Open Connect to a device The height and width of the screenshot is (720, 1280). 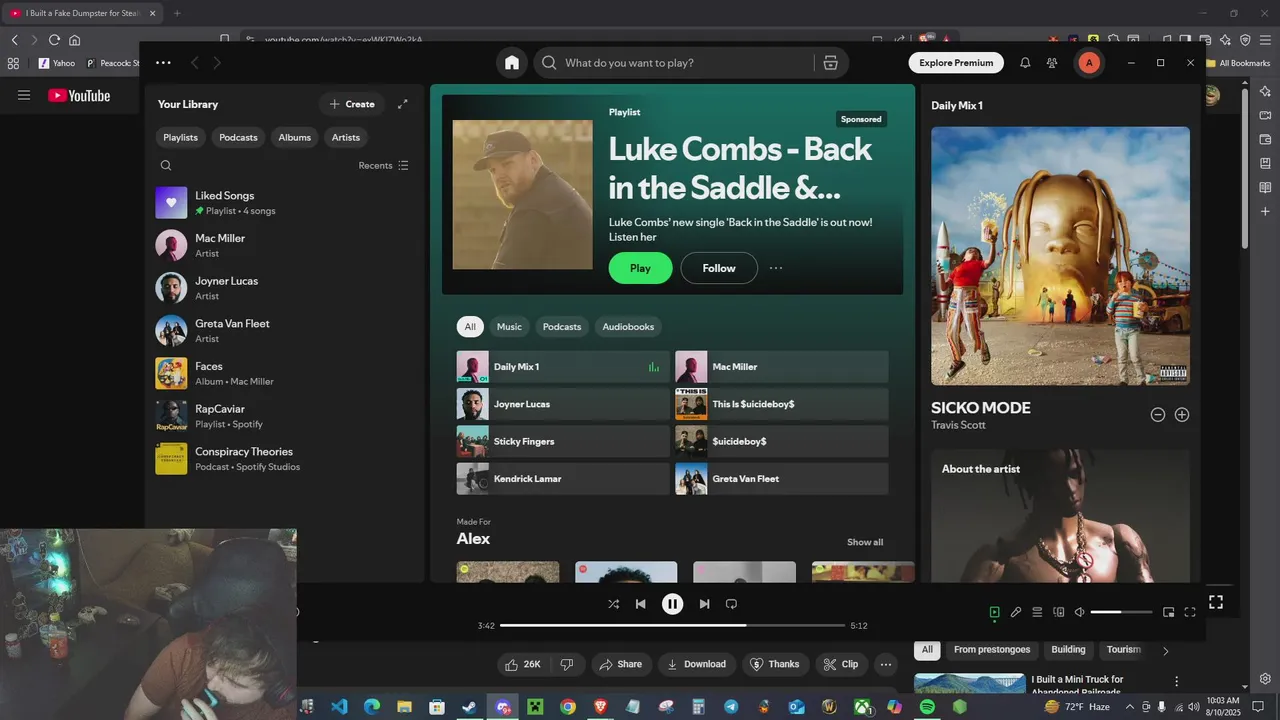pyautogui.click(x=1058, y=612)
